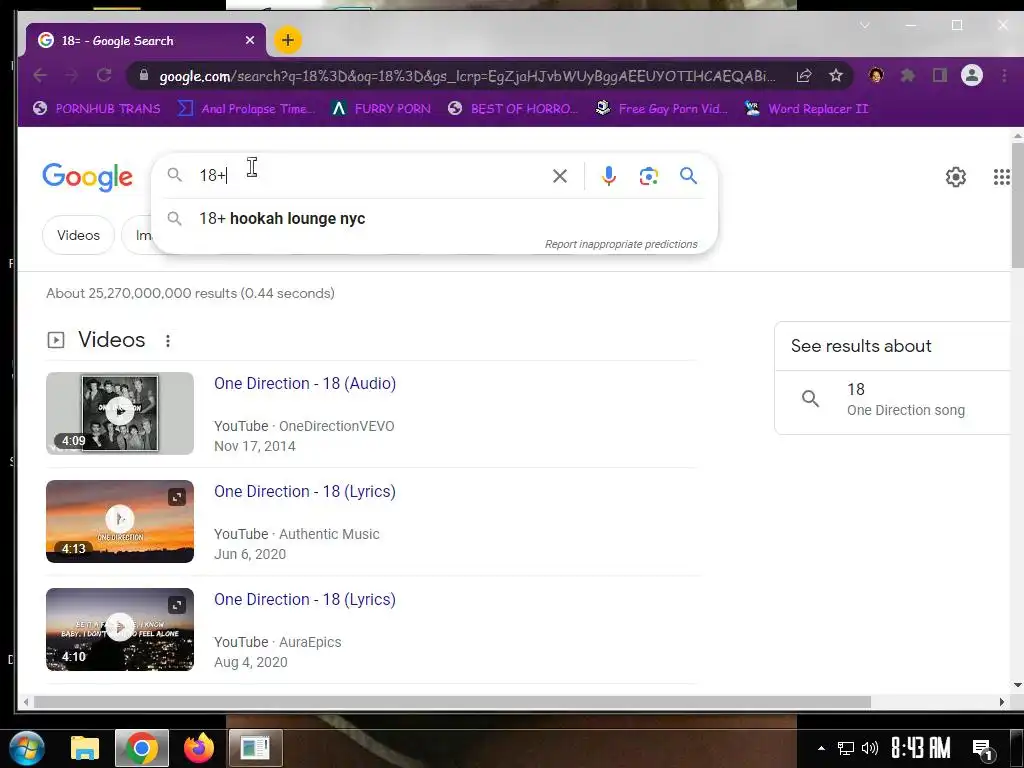Screen dimensions: 1024x768
Task: Play the 4:13 sunset video thumbnail
Action: (x=120, y=521)
